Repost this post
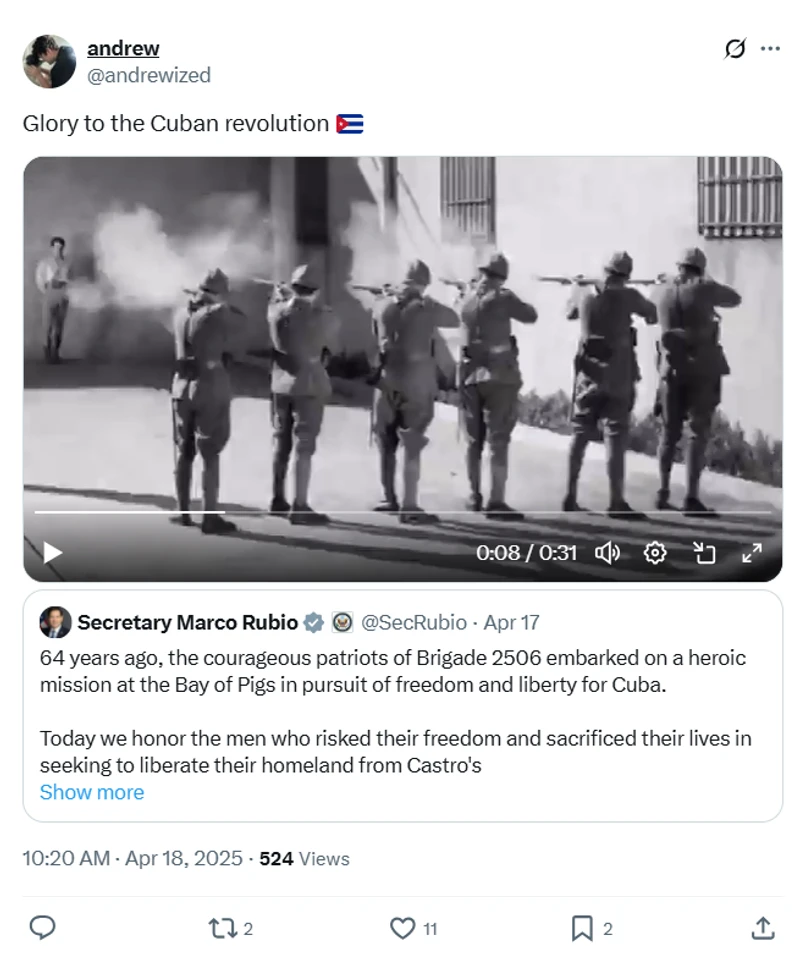 (220, 928)
